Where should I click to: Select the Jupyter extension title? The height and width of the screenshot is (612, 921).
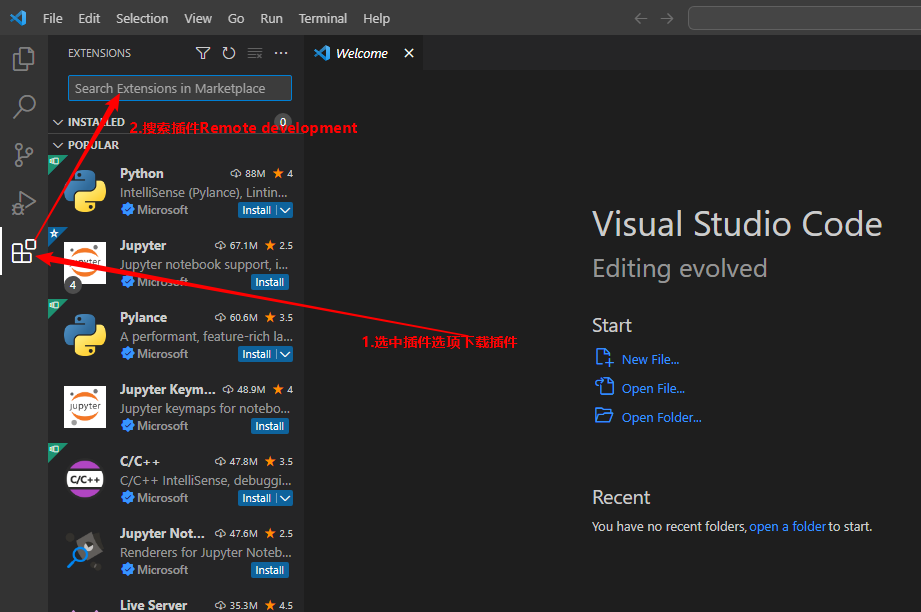point(143,246)
